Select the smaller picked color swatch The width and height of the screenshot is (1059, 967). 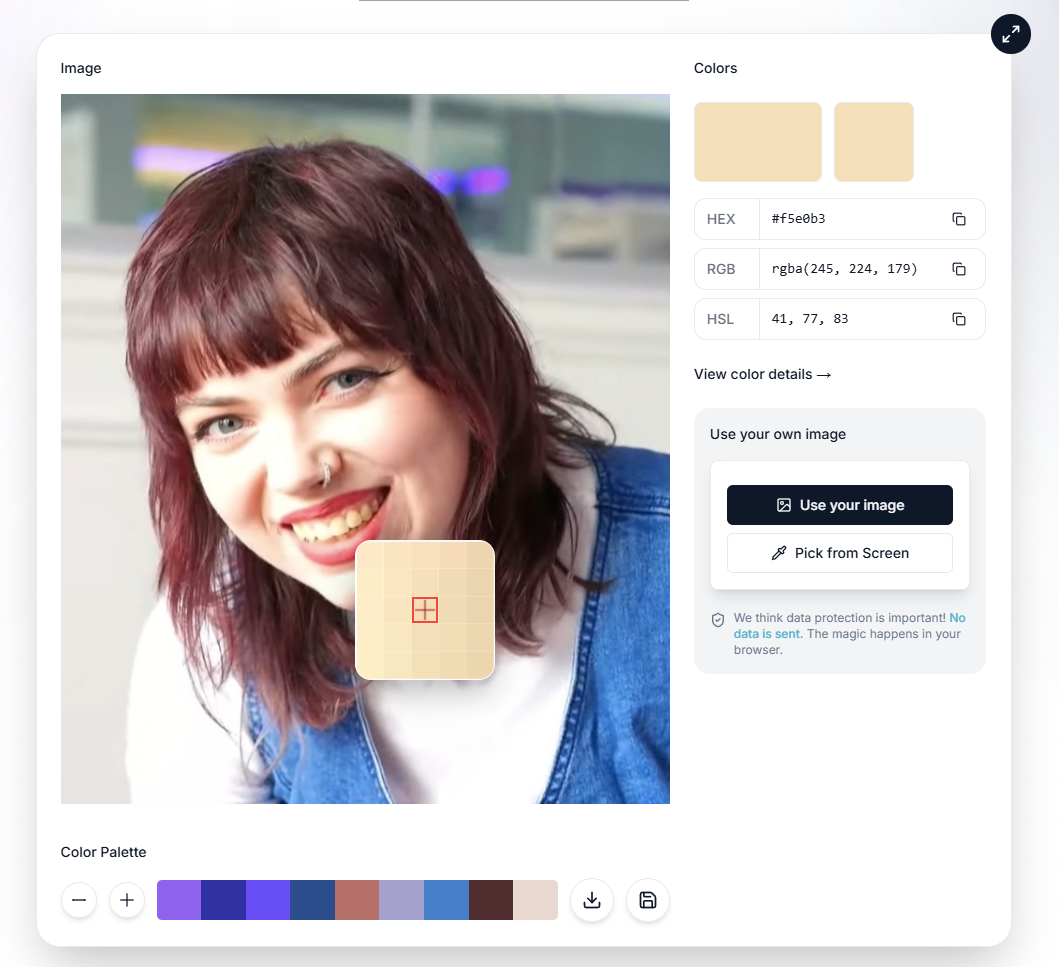tap(874, 142)
